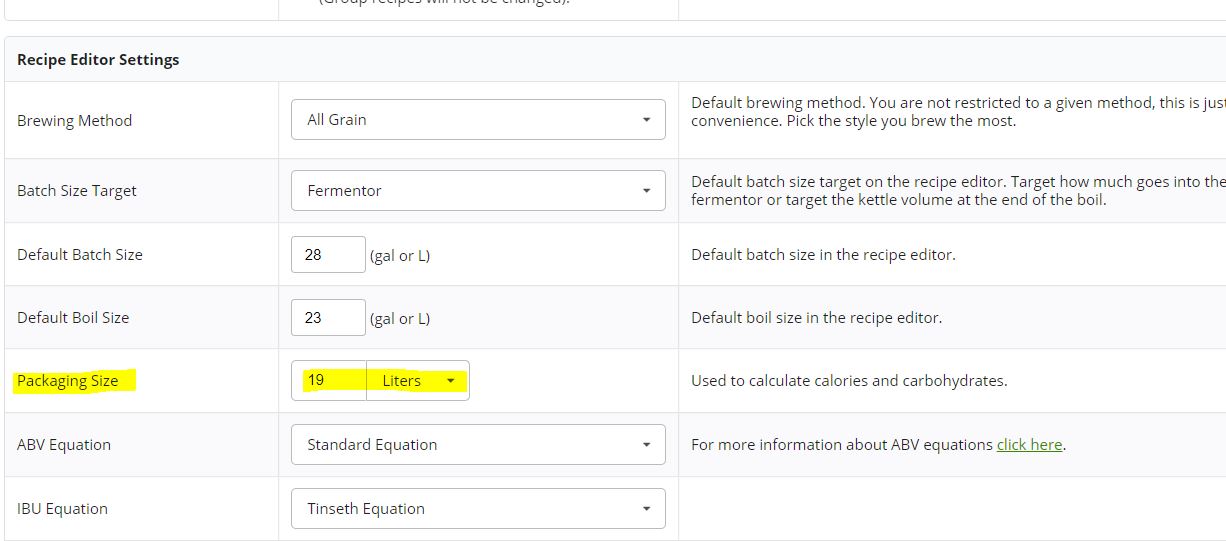Click the Default Batch Size input field
The width and height of the screenshot is (1226, 541).
point(328,255)
